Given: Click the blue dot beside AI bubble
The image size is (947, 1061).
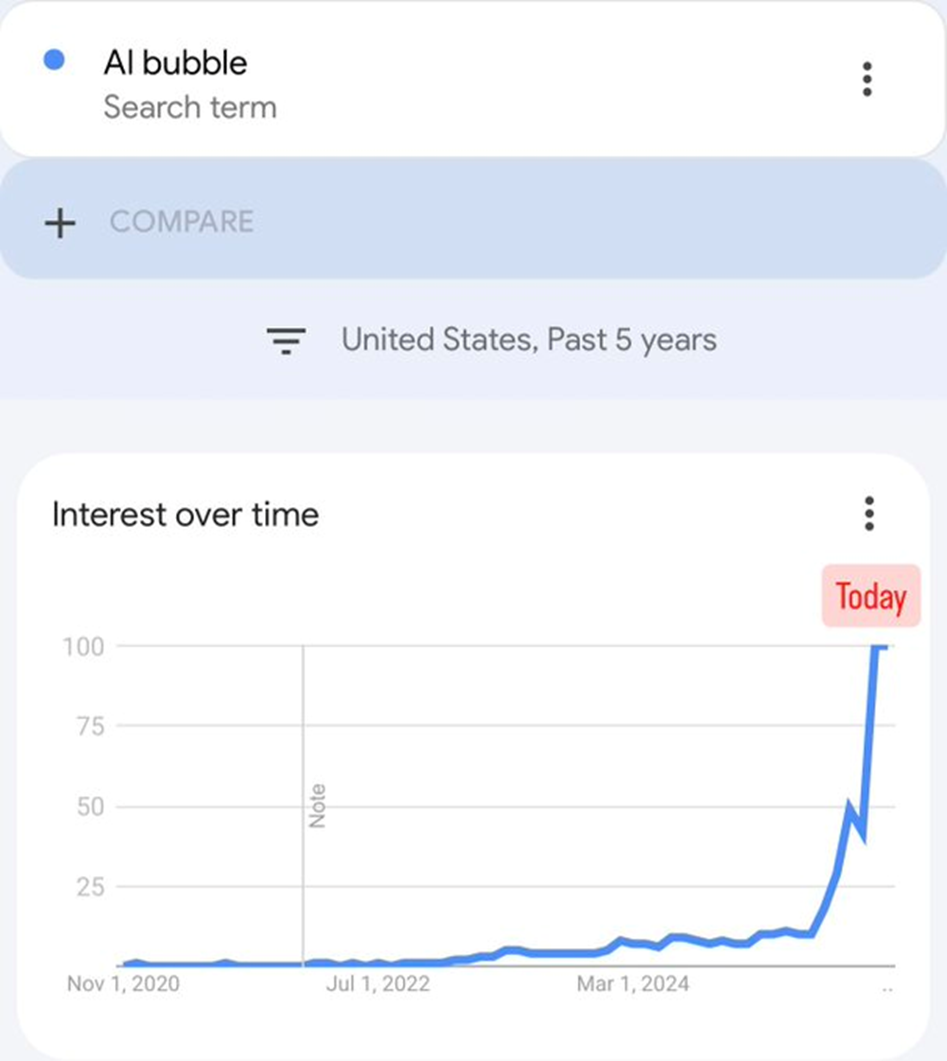Looking at the screenshot, I should coord(55,61).
